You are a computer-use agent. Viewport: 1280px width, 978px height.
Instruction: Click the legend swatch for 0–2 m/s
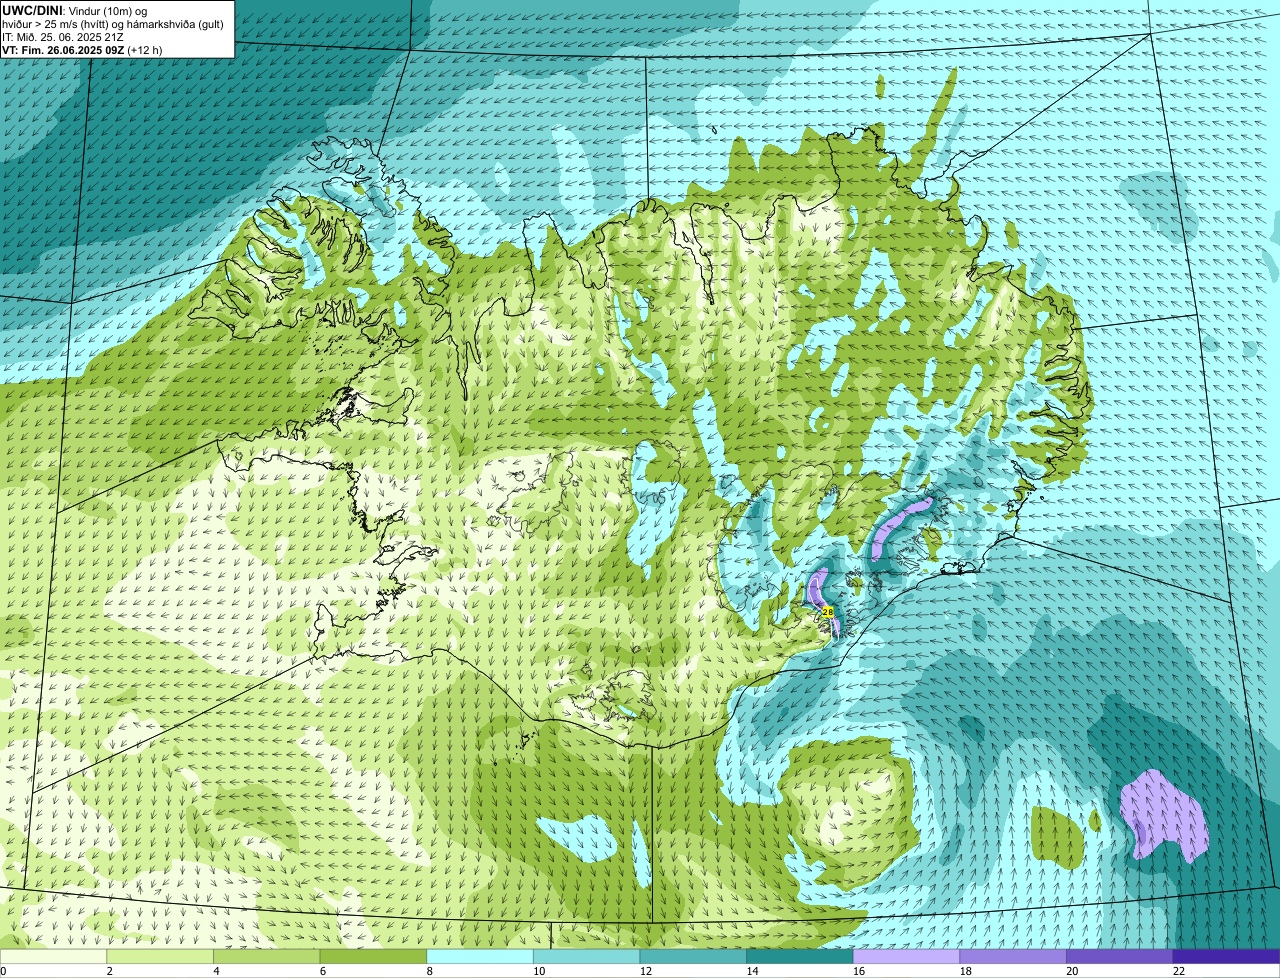pyautogui.click(x=53, y=956)
